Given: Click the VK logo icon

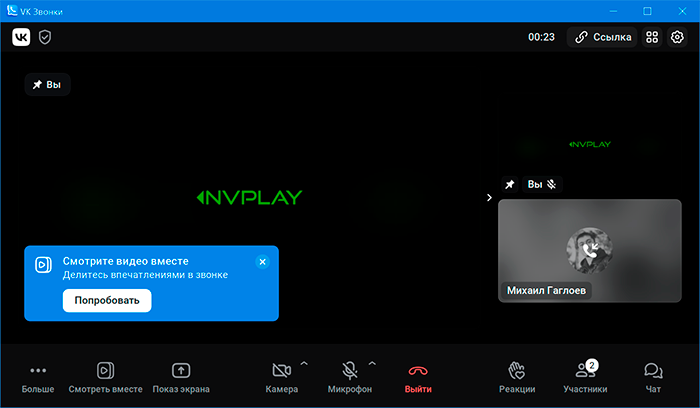Looking at the screenshot, I should pyautogui.click(x=21, y=37).
